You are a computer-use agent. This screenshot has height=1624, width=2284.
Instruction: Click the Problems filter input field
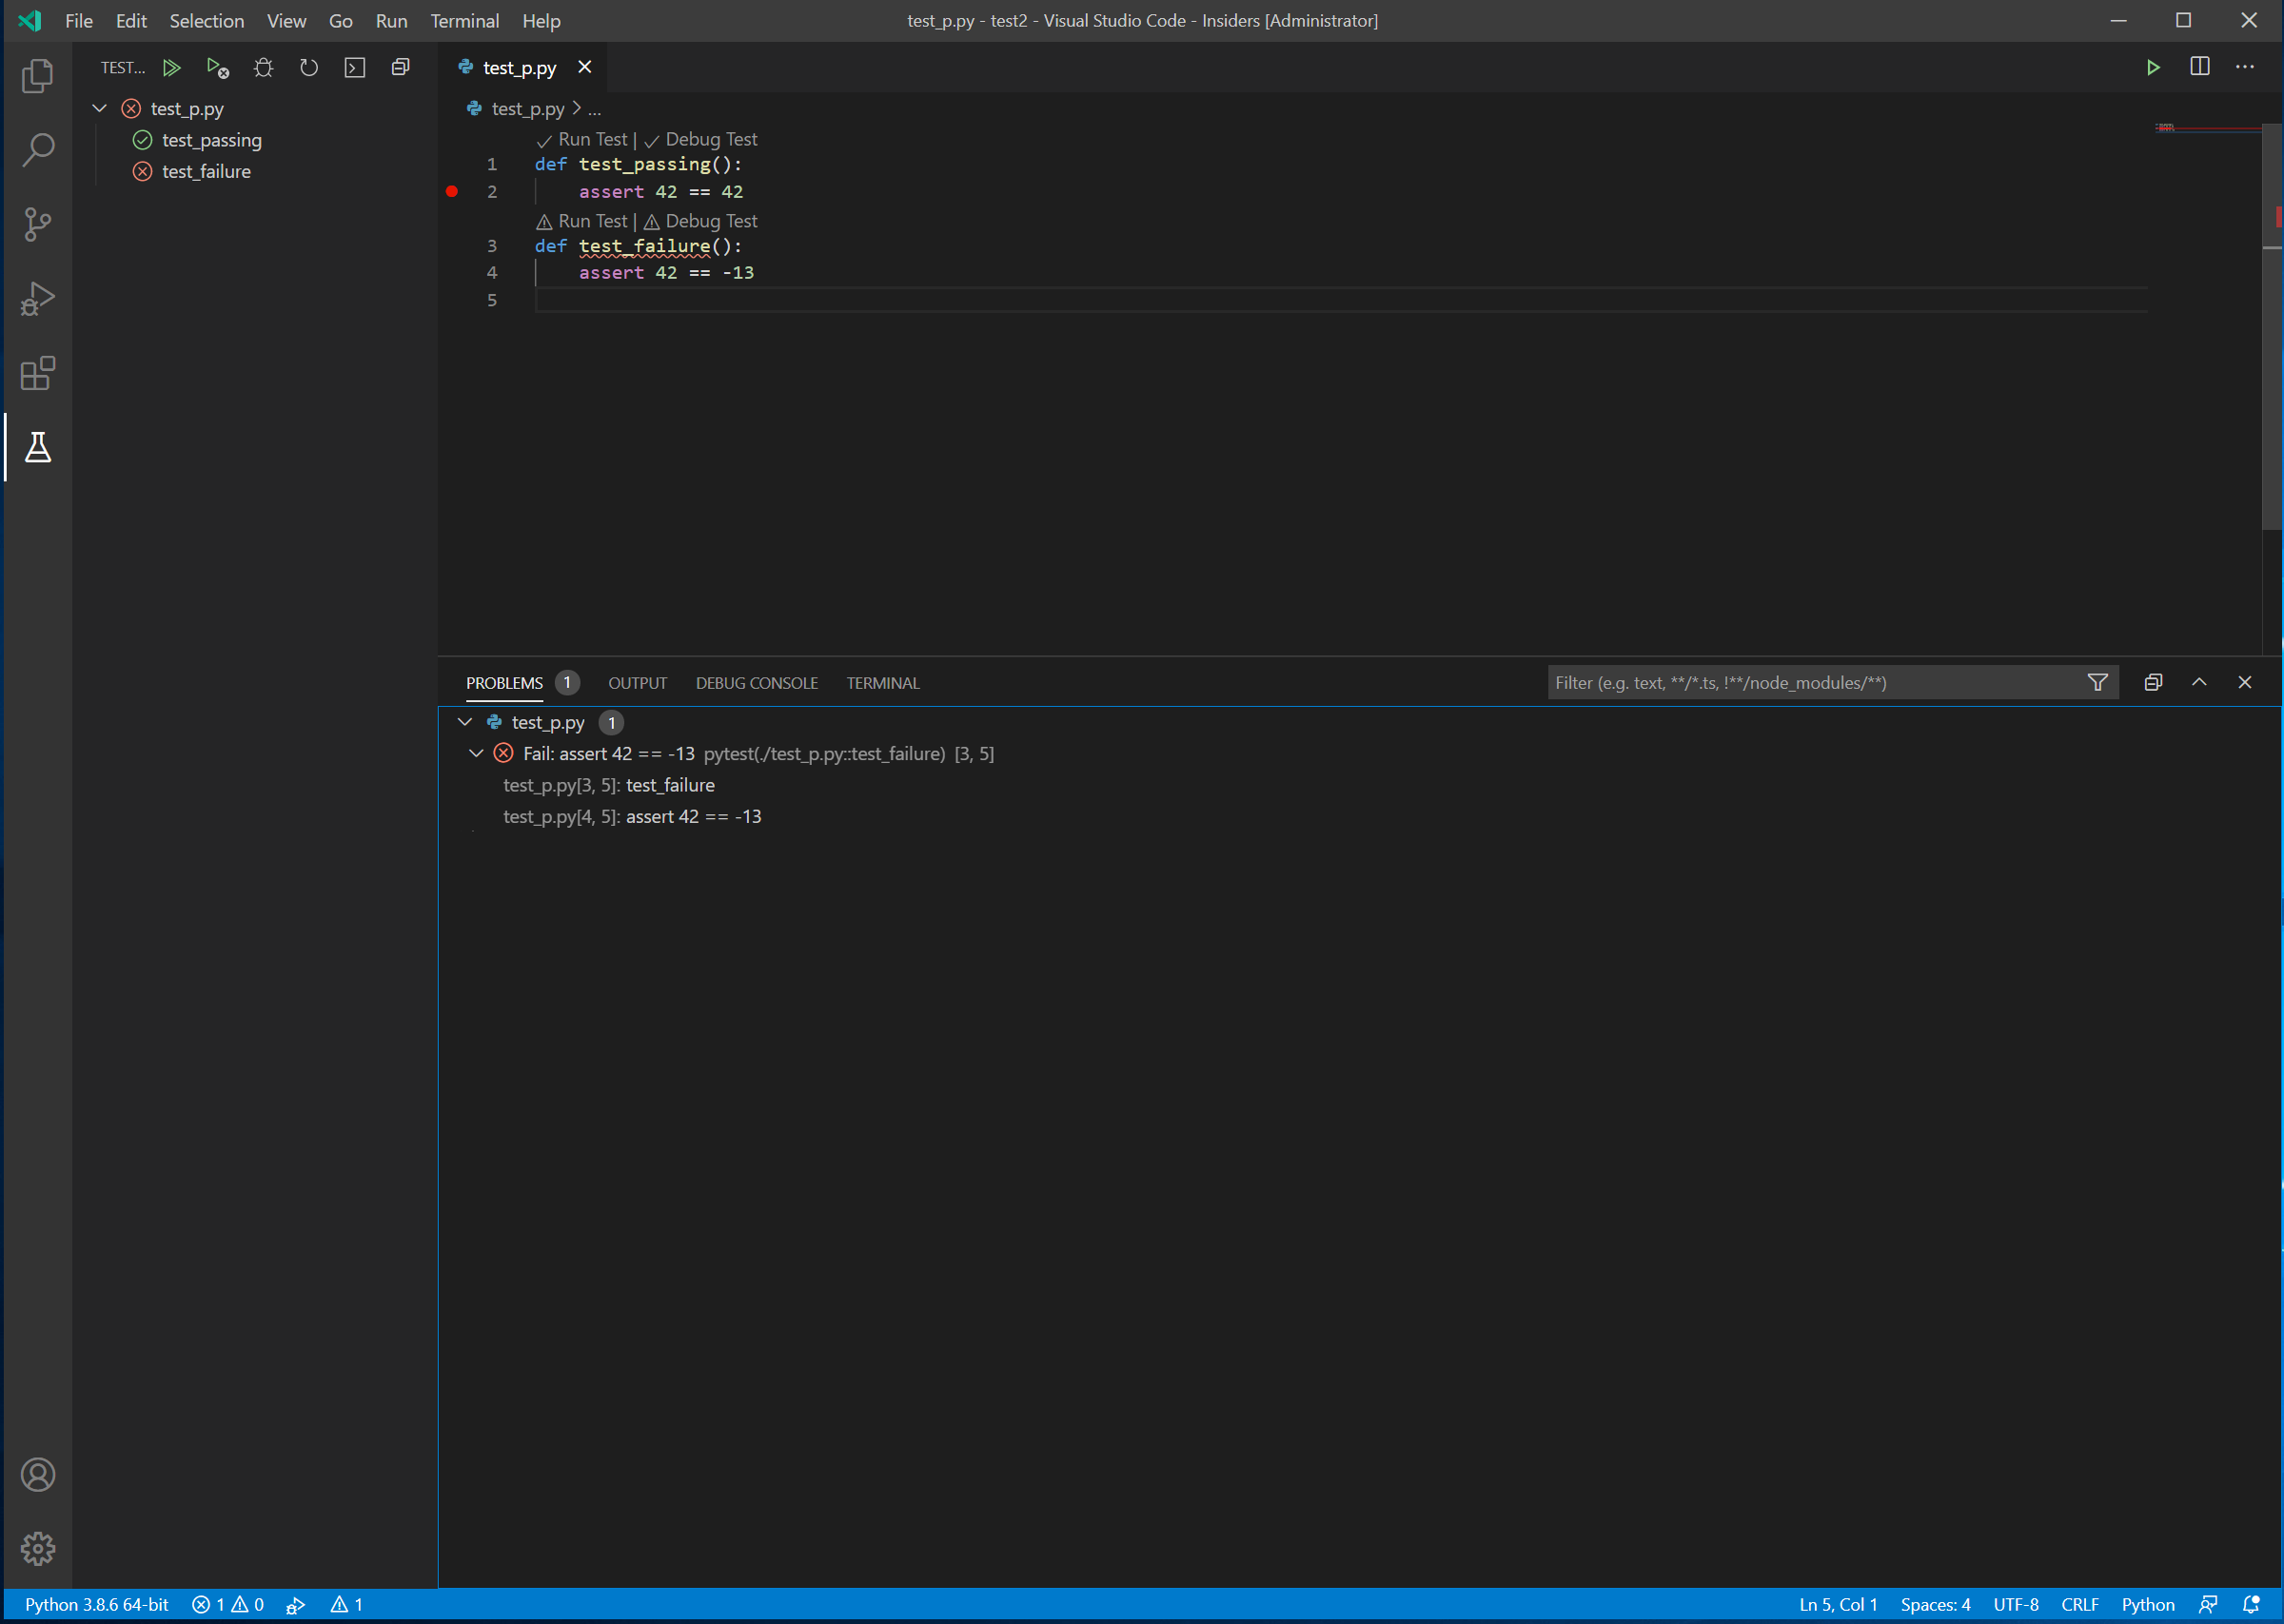1800,682
